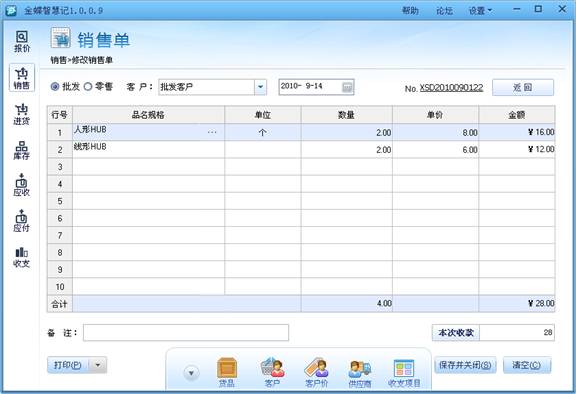Open the 应付 payables icon
This screenshot has height=394, width=576.
(22, 221)
